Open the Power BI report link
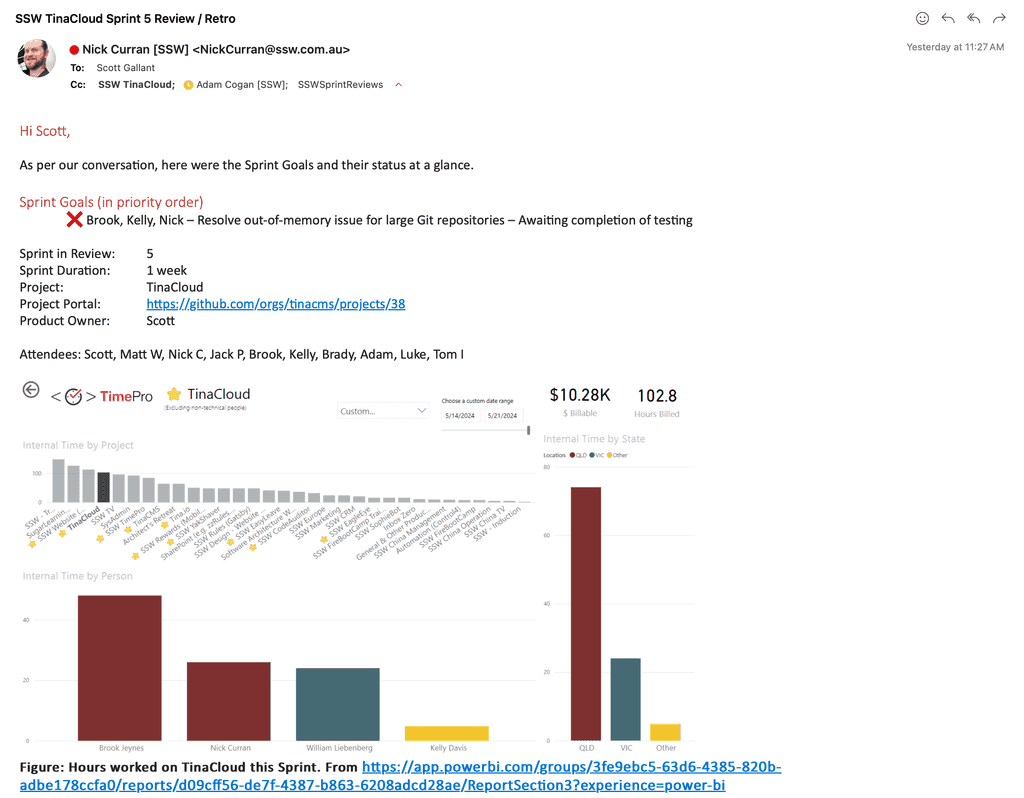The width and height of the screenshot is (1024, 798). [571, 768]
